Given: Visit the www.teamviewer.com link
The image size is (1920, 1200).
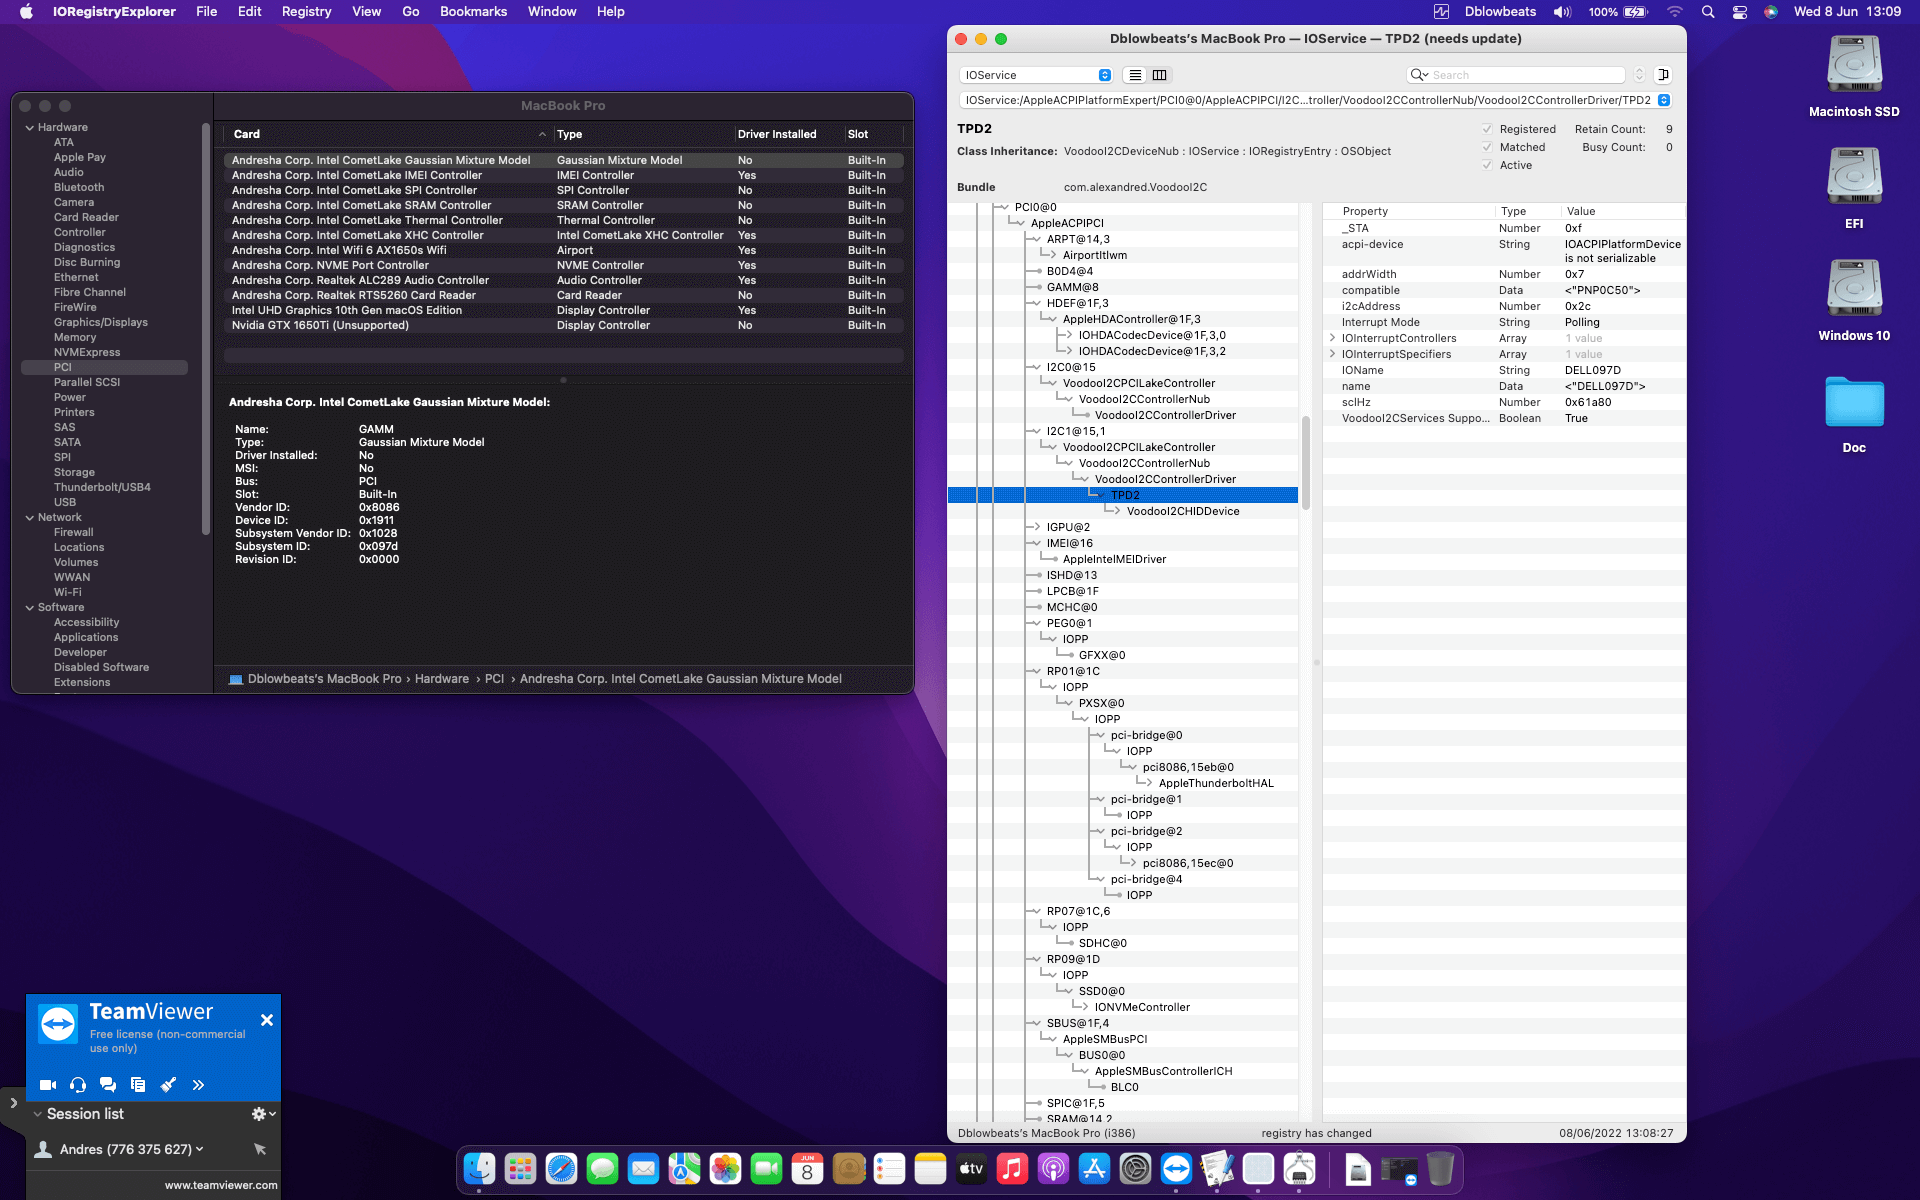Looking at the screenshot, I should 220,1185.
